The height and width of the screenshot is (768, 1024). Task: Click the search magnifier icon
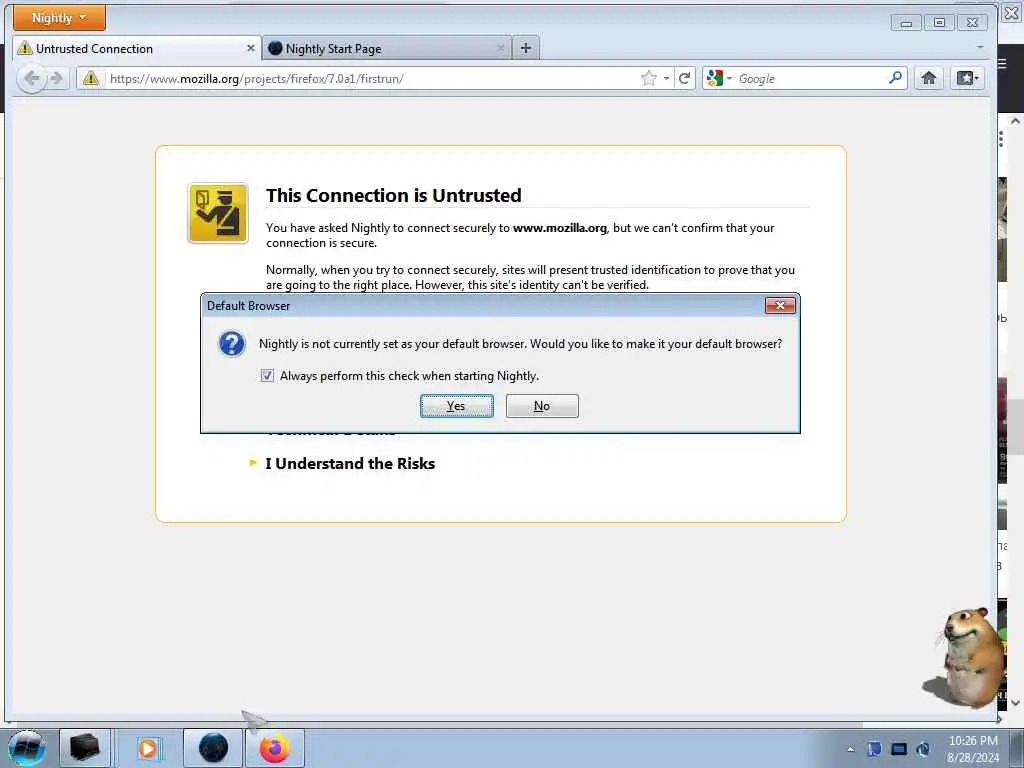point(895,78)
